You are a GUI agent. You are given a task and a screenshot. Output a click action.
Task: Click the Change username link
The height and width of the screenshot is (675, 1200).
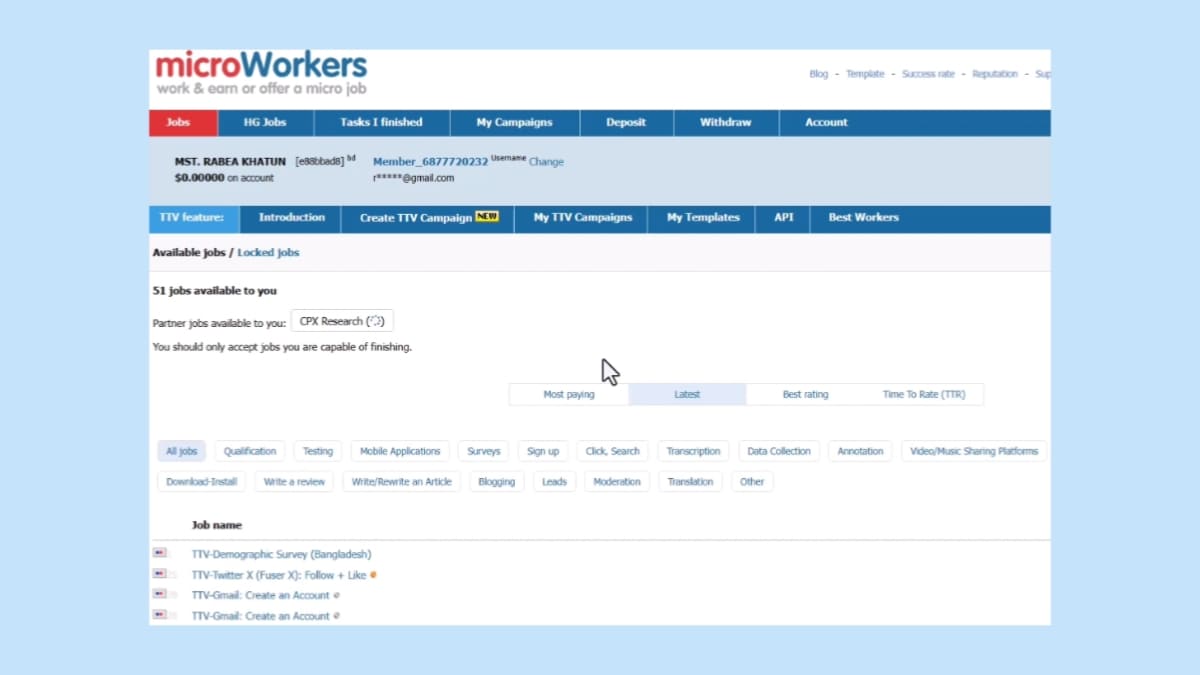tap(546, 162)
